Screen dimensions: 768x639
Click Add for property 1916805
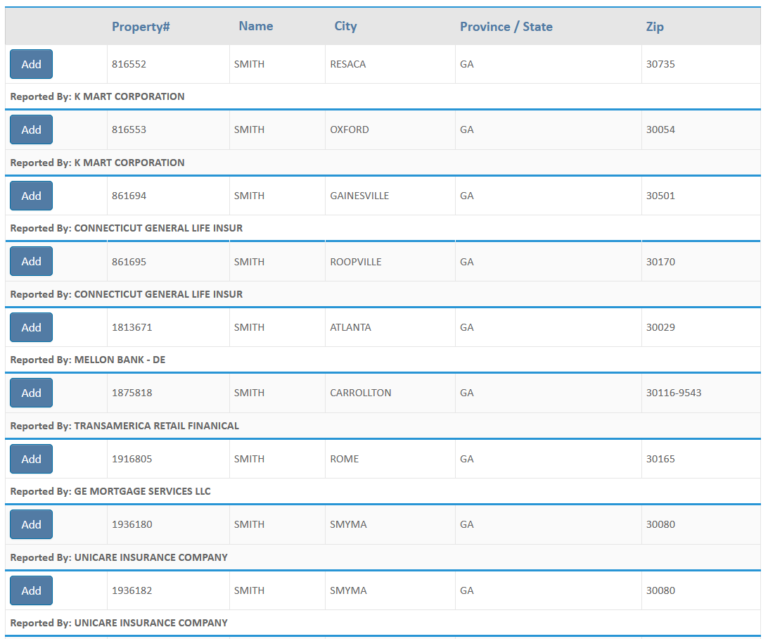pyautogui.click(x=31, y=459)
